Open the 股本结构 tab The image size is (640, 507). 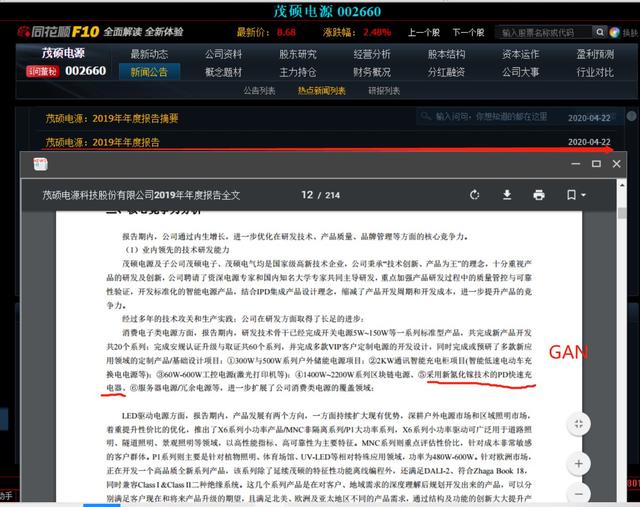point(446,54)
